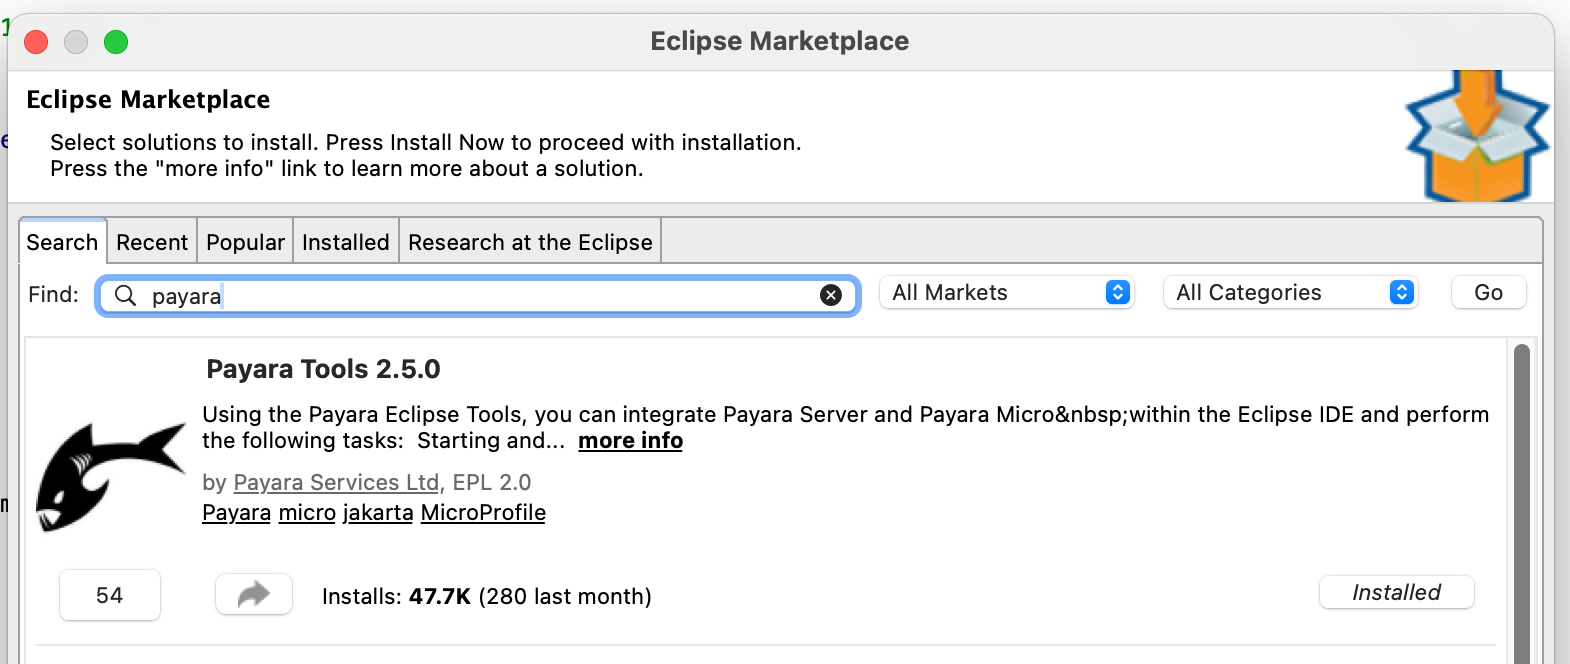The height and width of the screenshot is (664, 1570).
Task: Click the MicroProfile tag link
Action: pos(483,512)
